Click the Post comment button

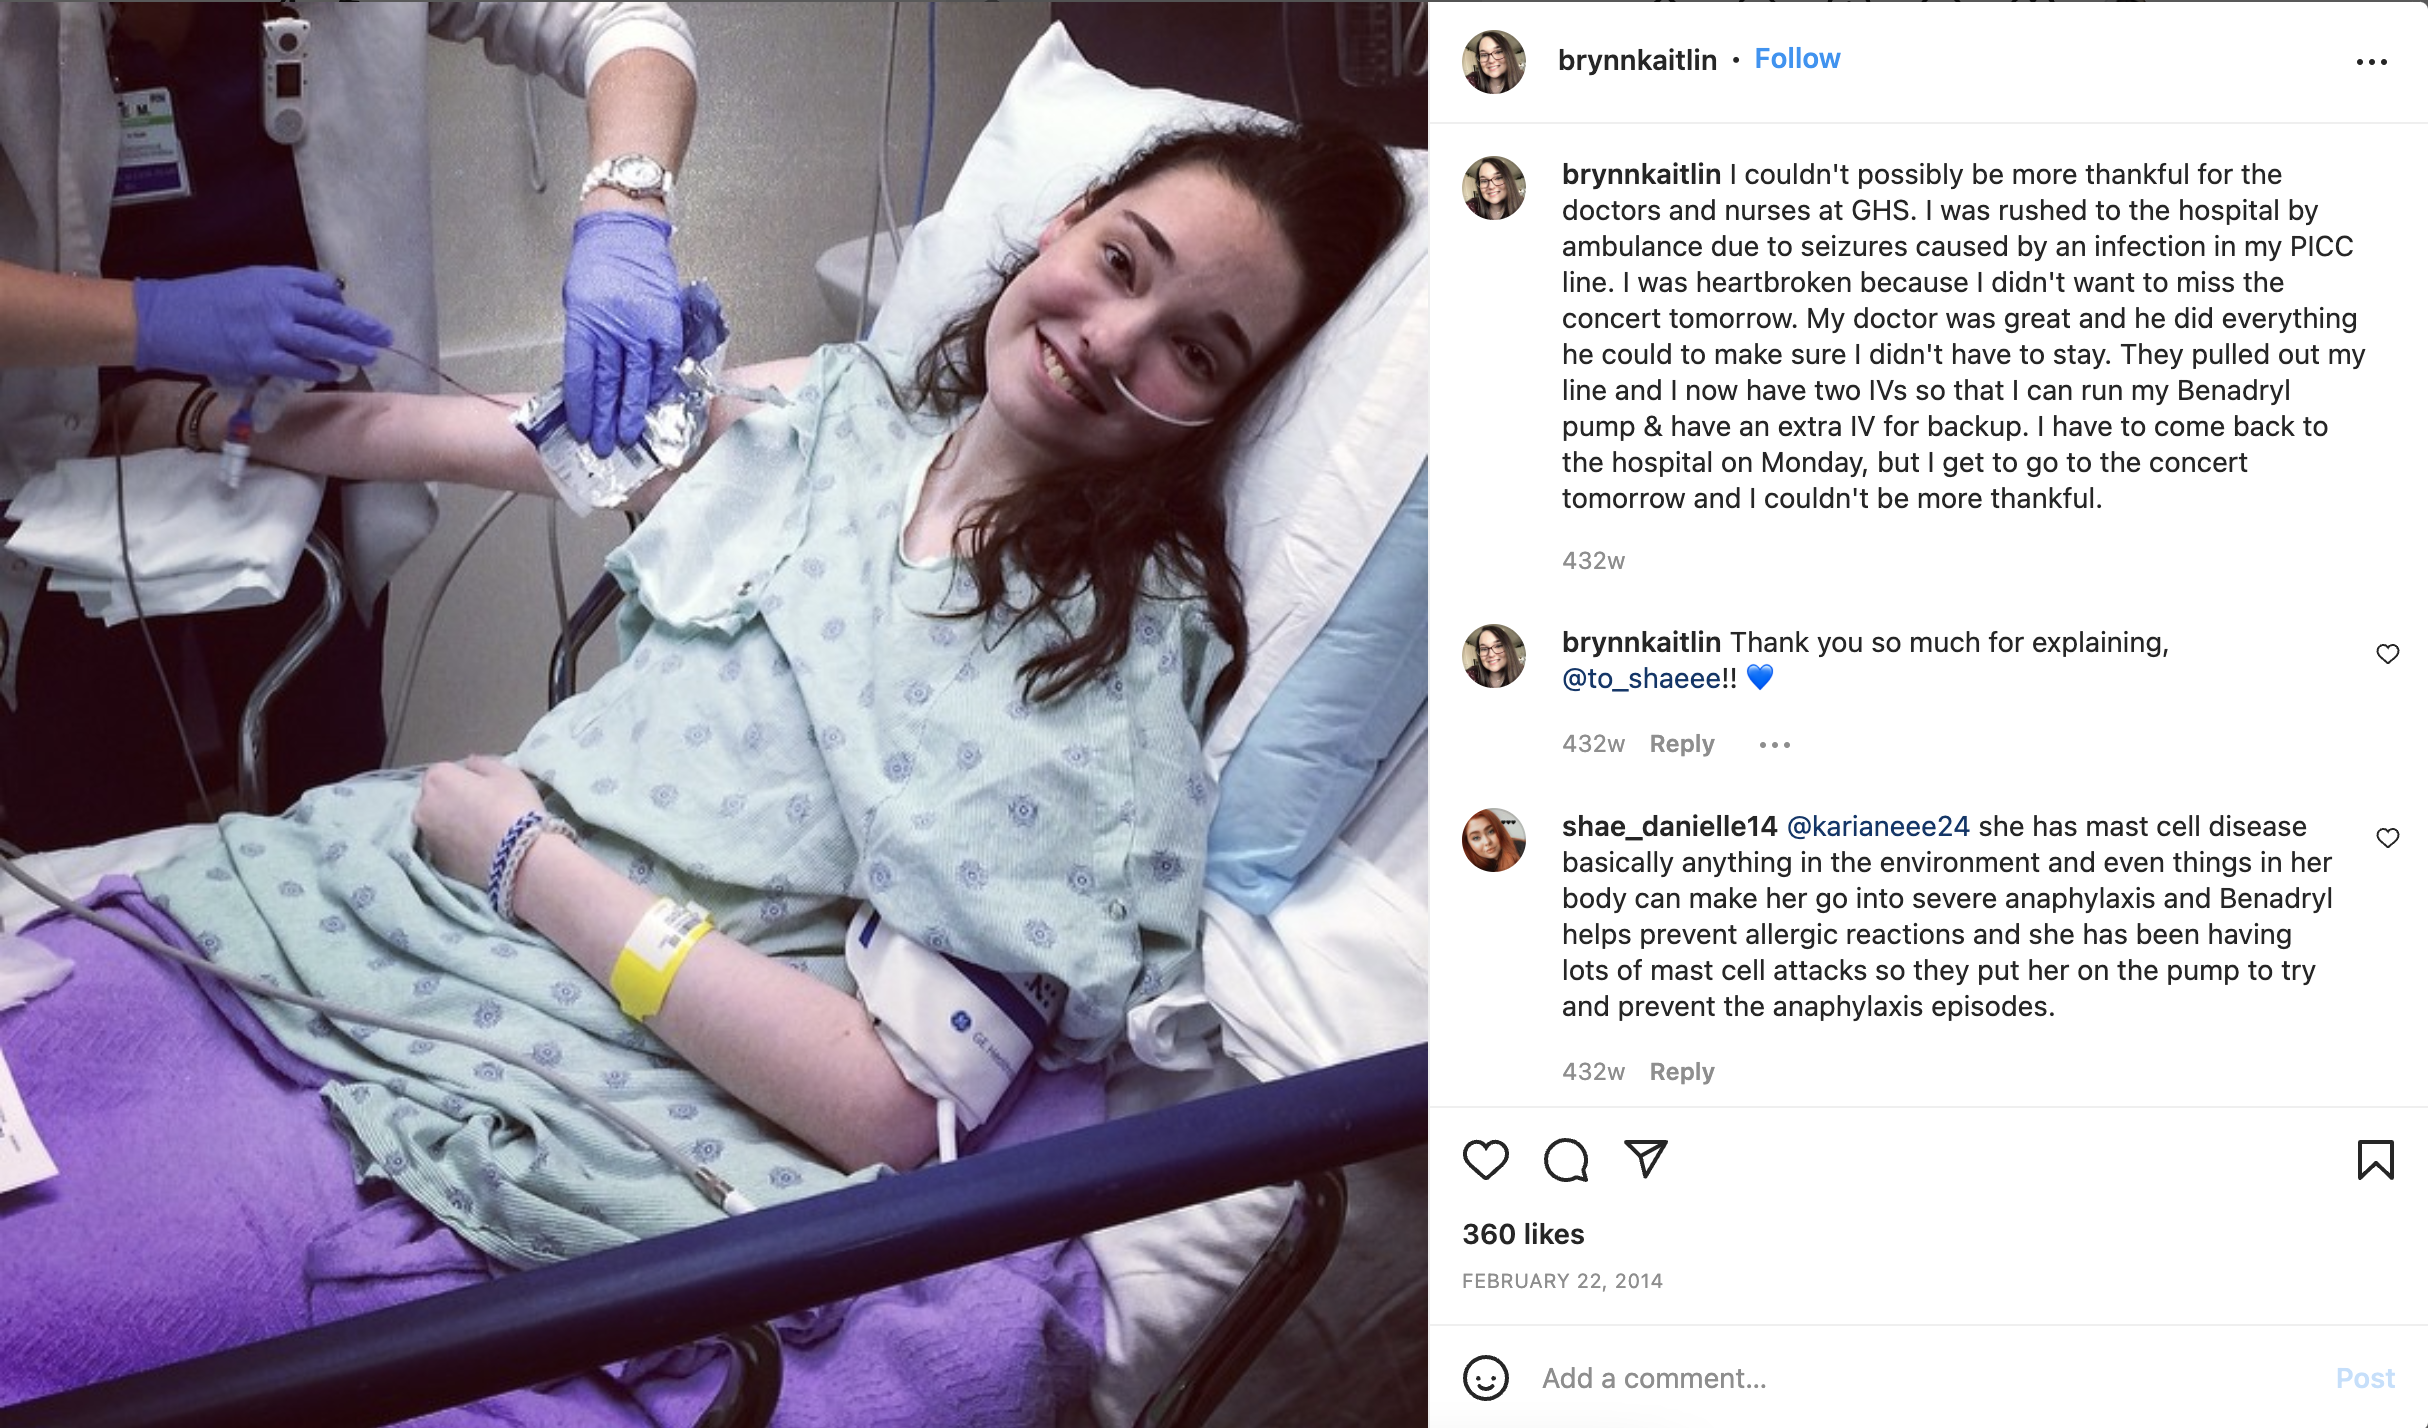click(x=2365, y=1378)
